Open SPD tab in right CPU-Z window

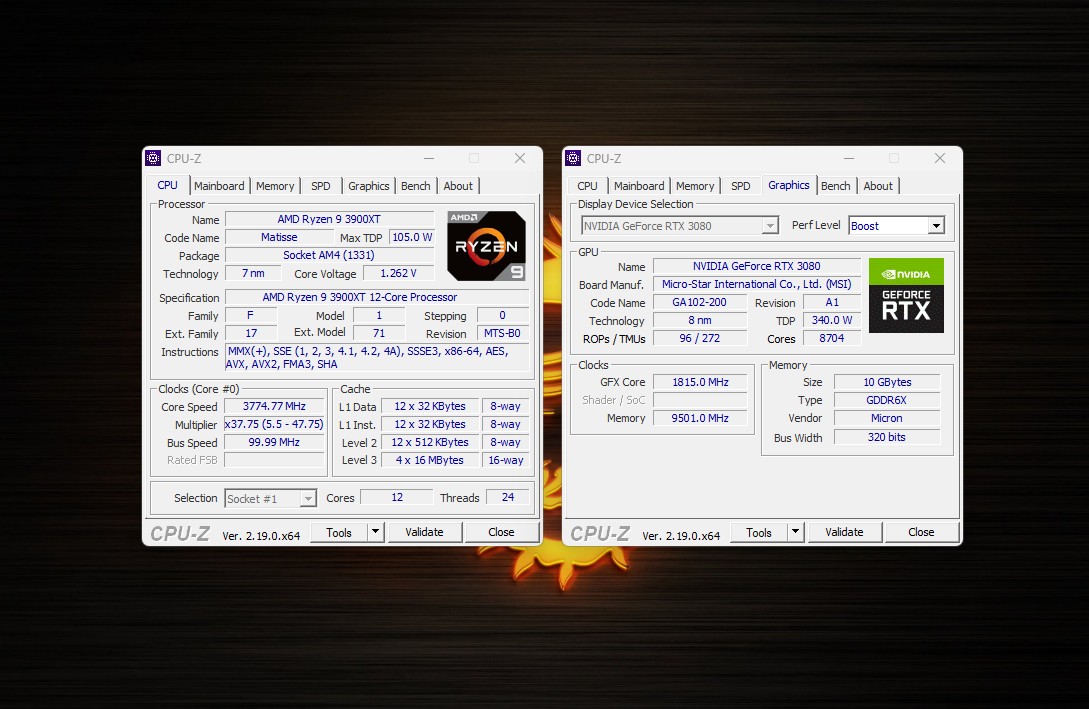tap(740, 186)
